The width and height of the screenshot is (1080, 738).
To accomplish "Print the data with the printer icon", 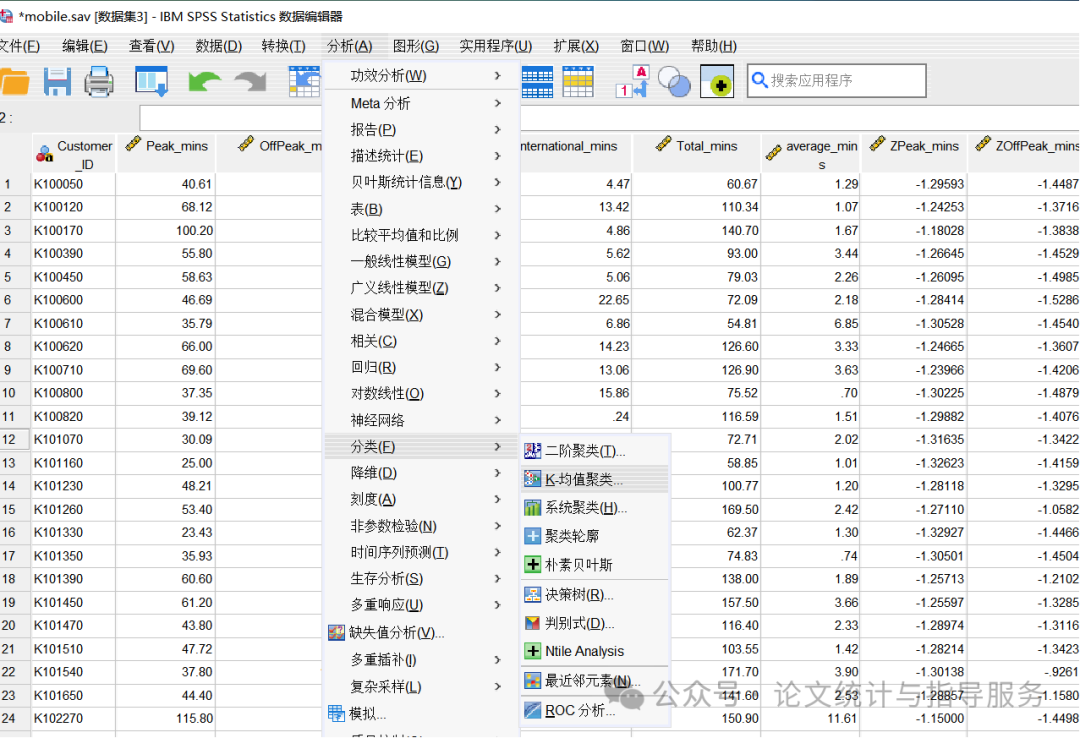I will (x=99, y=82).
